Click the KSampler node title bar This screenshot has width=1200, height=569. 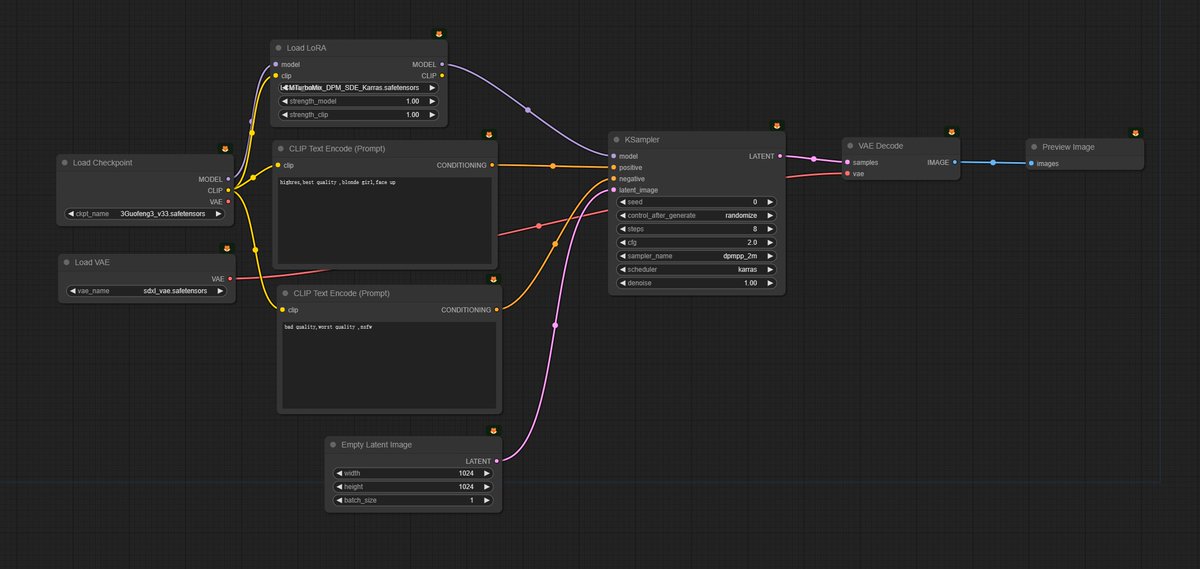(x=697, y=140)
